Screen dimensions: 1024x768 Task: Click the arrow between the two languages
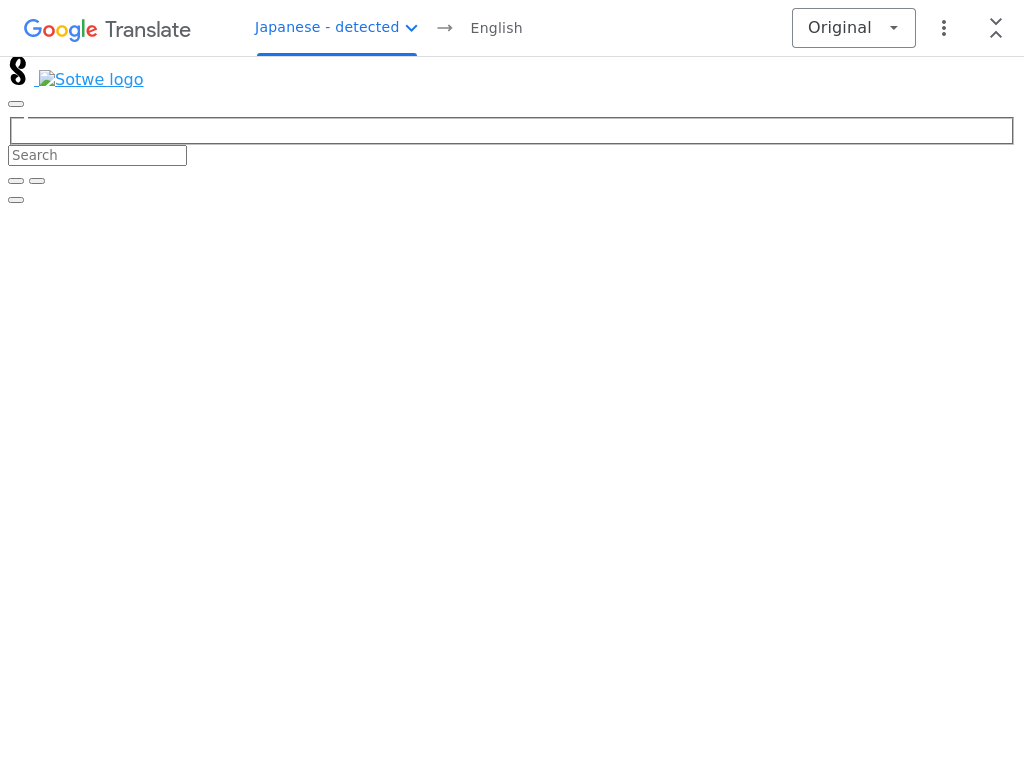(x=445, y=28)
